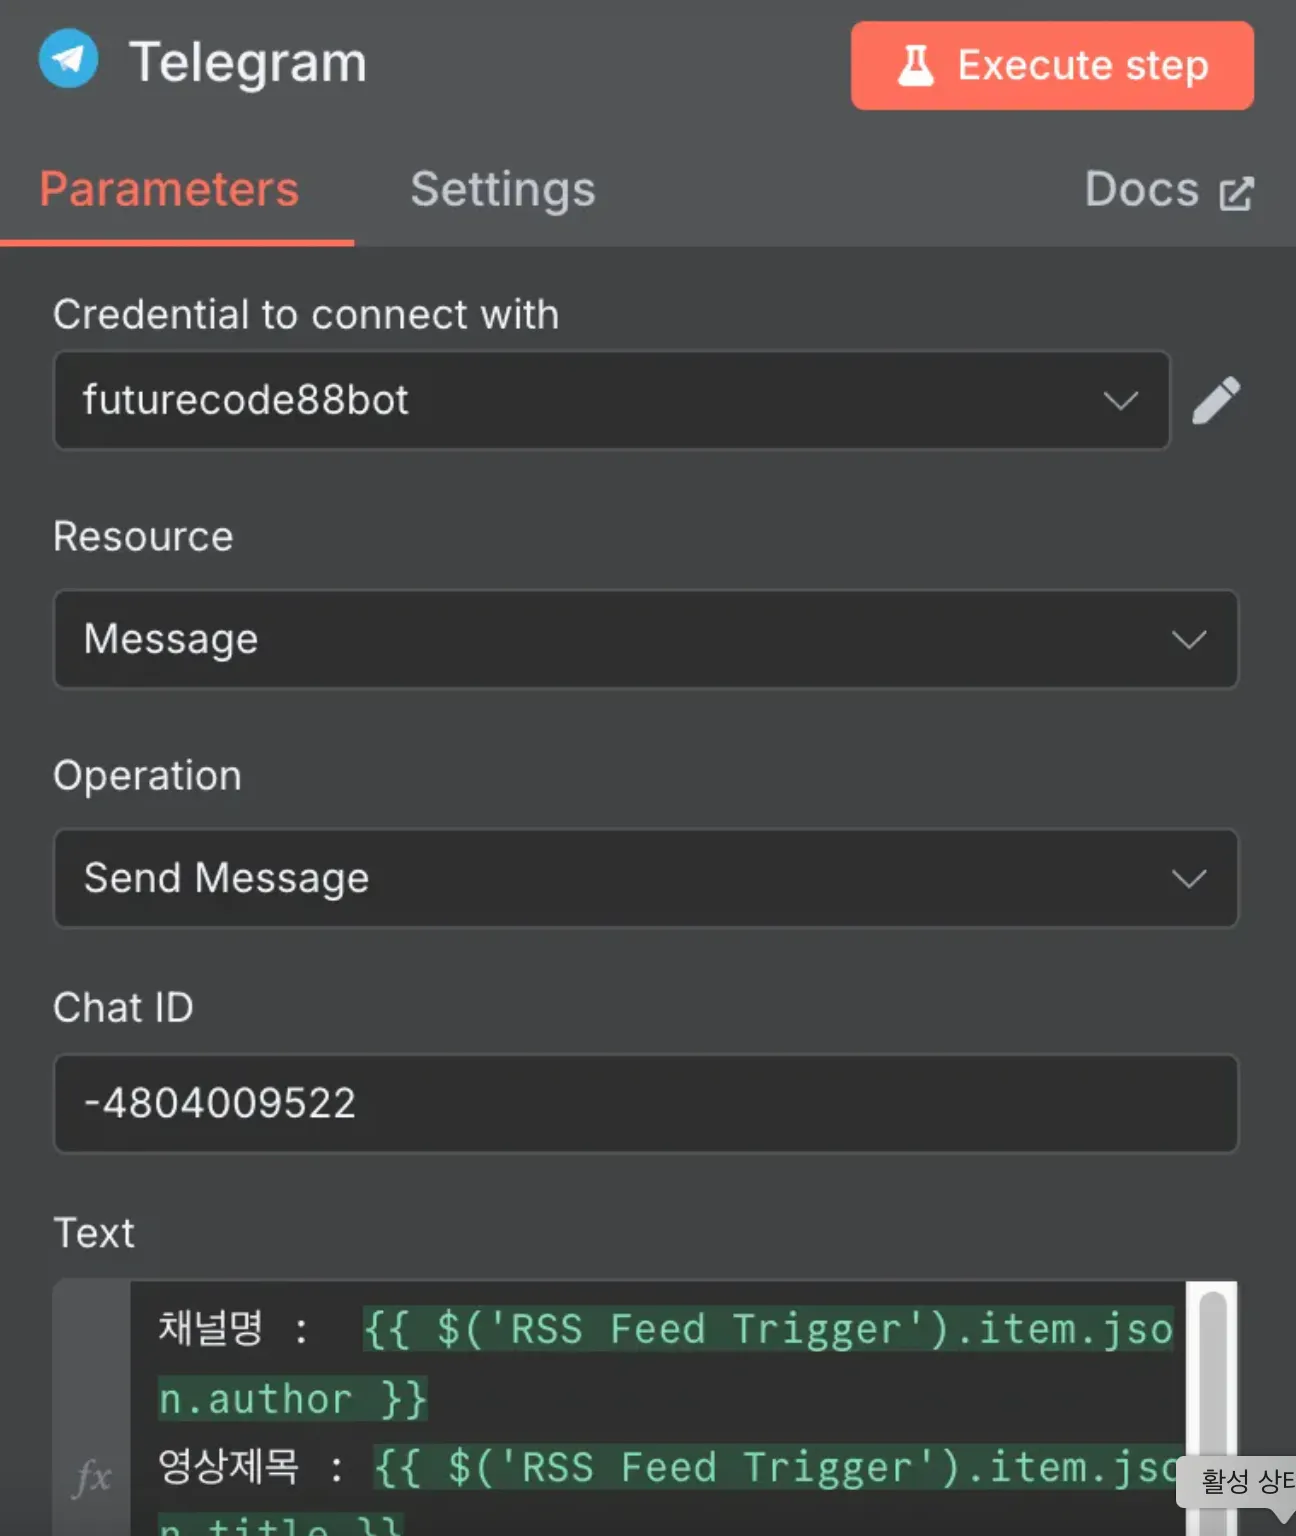Screen dimensions: 1296x1536
Task: Click the Text parameter label
Action: [x=94, y=1233]
